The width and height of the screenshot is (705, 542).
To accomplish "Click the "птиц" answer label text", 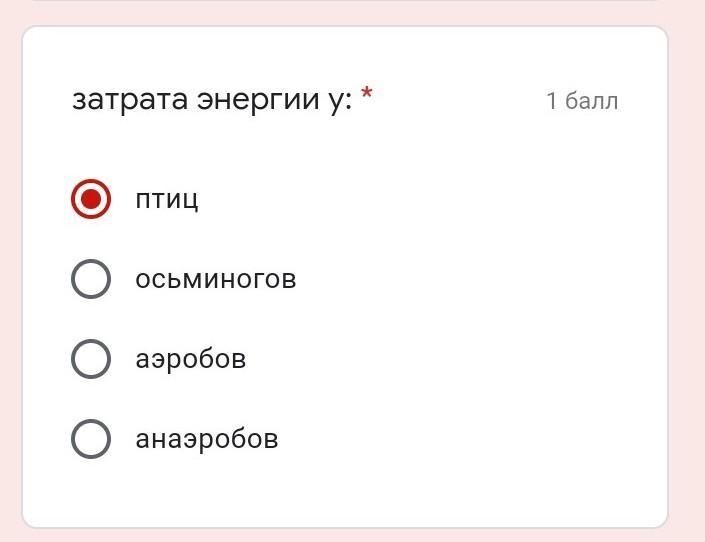I will [x=167, y=199].
